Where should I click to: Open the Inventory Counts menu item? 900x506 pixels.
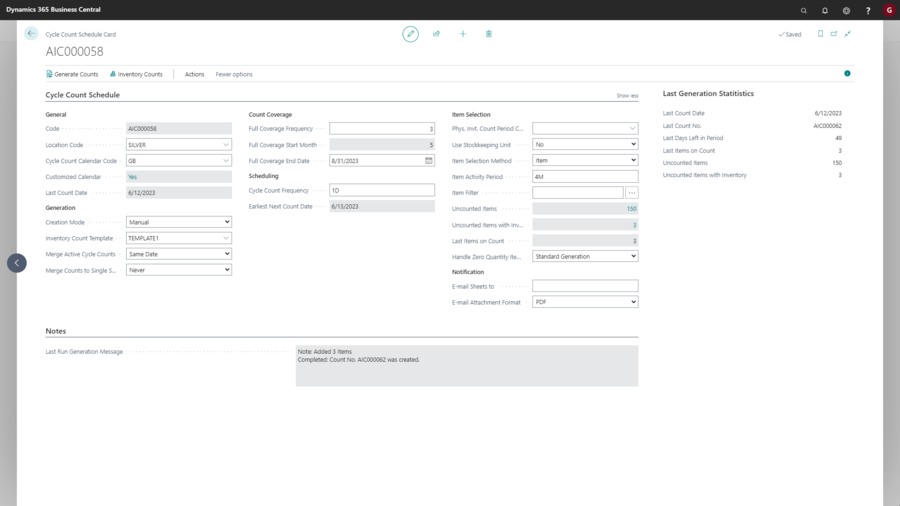pyautogui.click(x=136, y=74)
